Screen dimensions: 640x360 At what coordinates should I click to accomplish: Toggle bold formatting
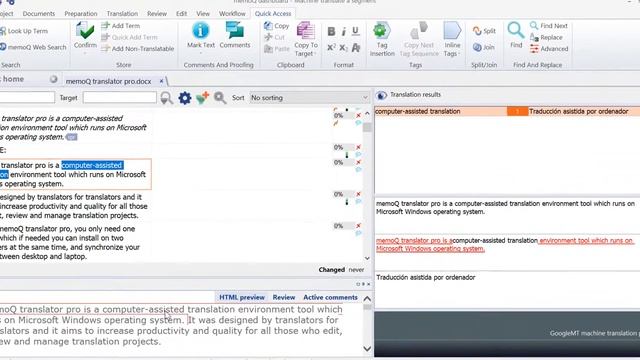[331, 31]
